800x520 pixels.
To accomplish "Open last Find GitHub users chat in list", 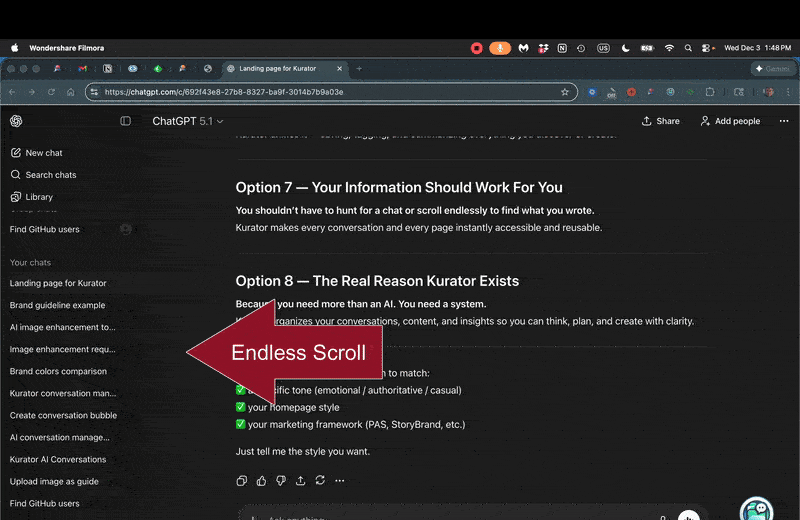I will tap(44, 503).
